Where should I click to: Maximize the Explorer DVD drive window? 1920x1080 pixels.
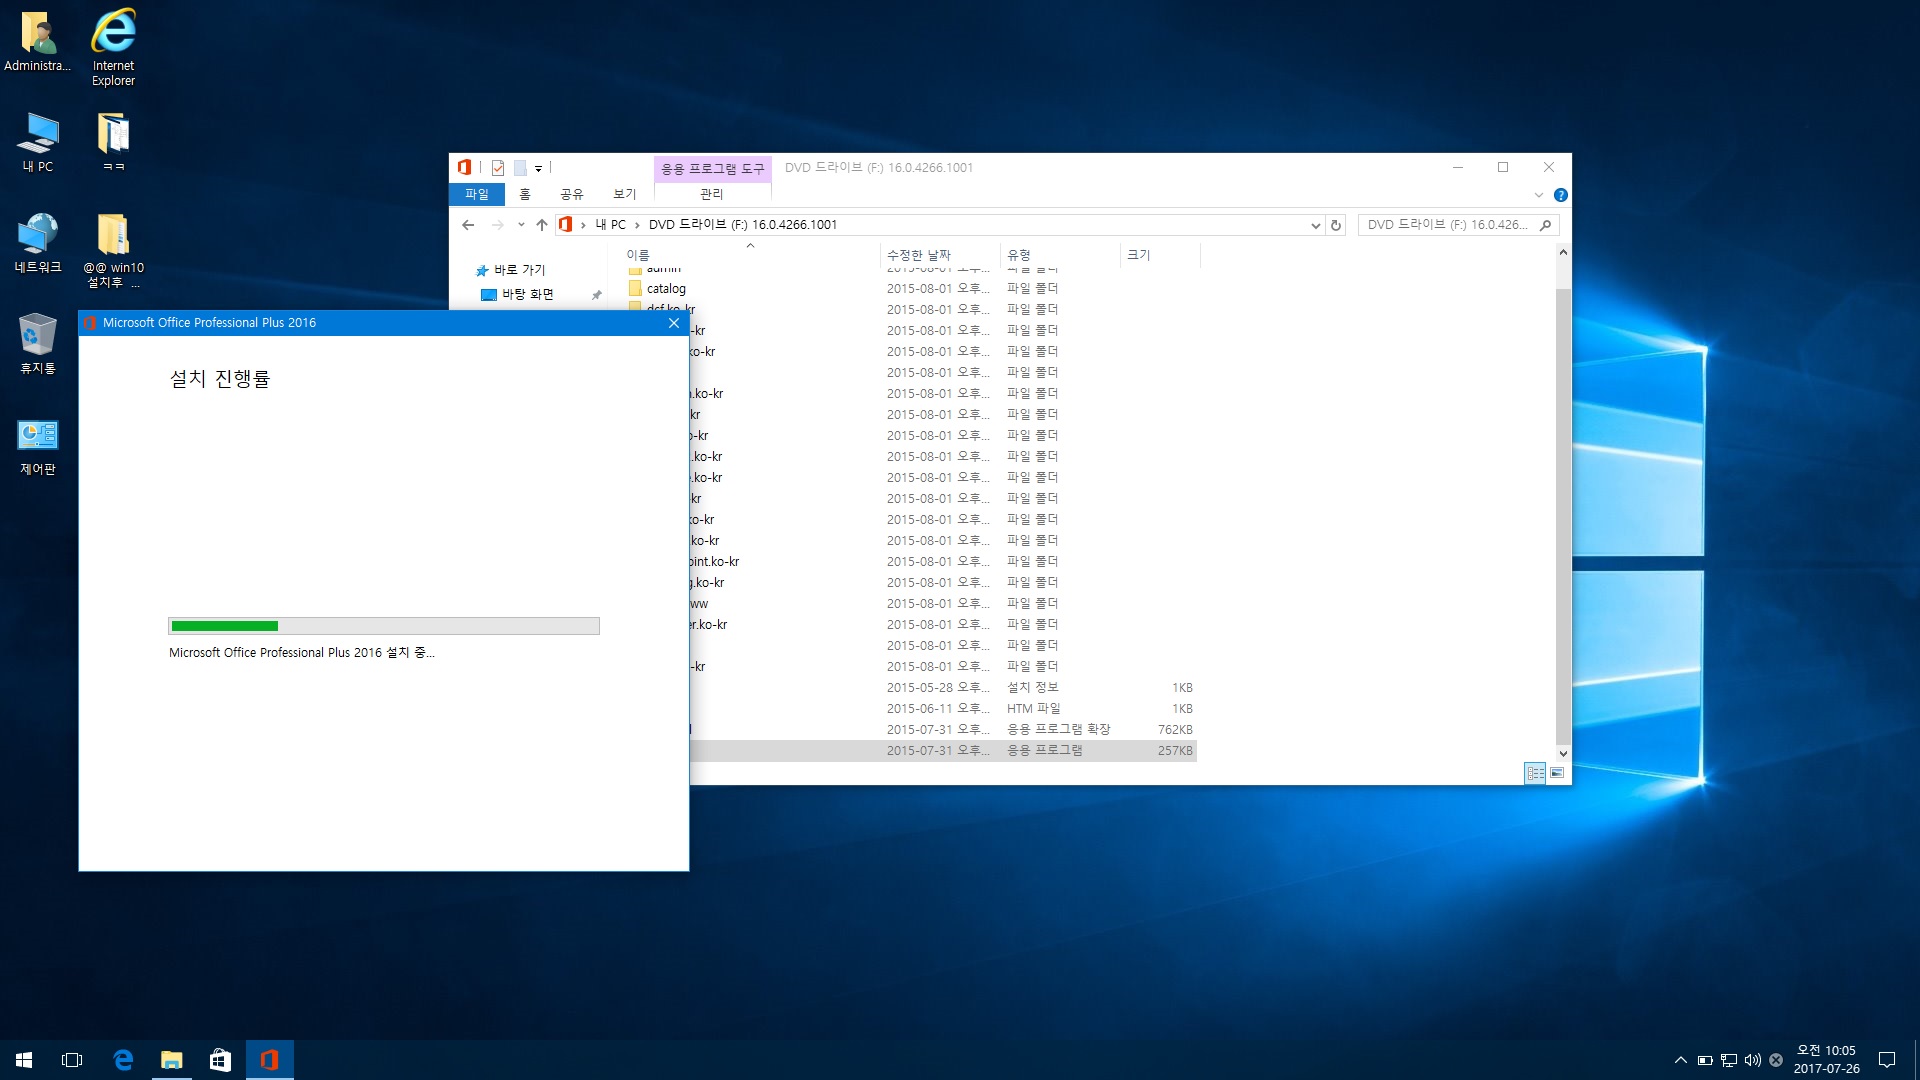pos(1503,168)
